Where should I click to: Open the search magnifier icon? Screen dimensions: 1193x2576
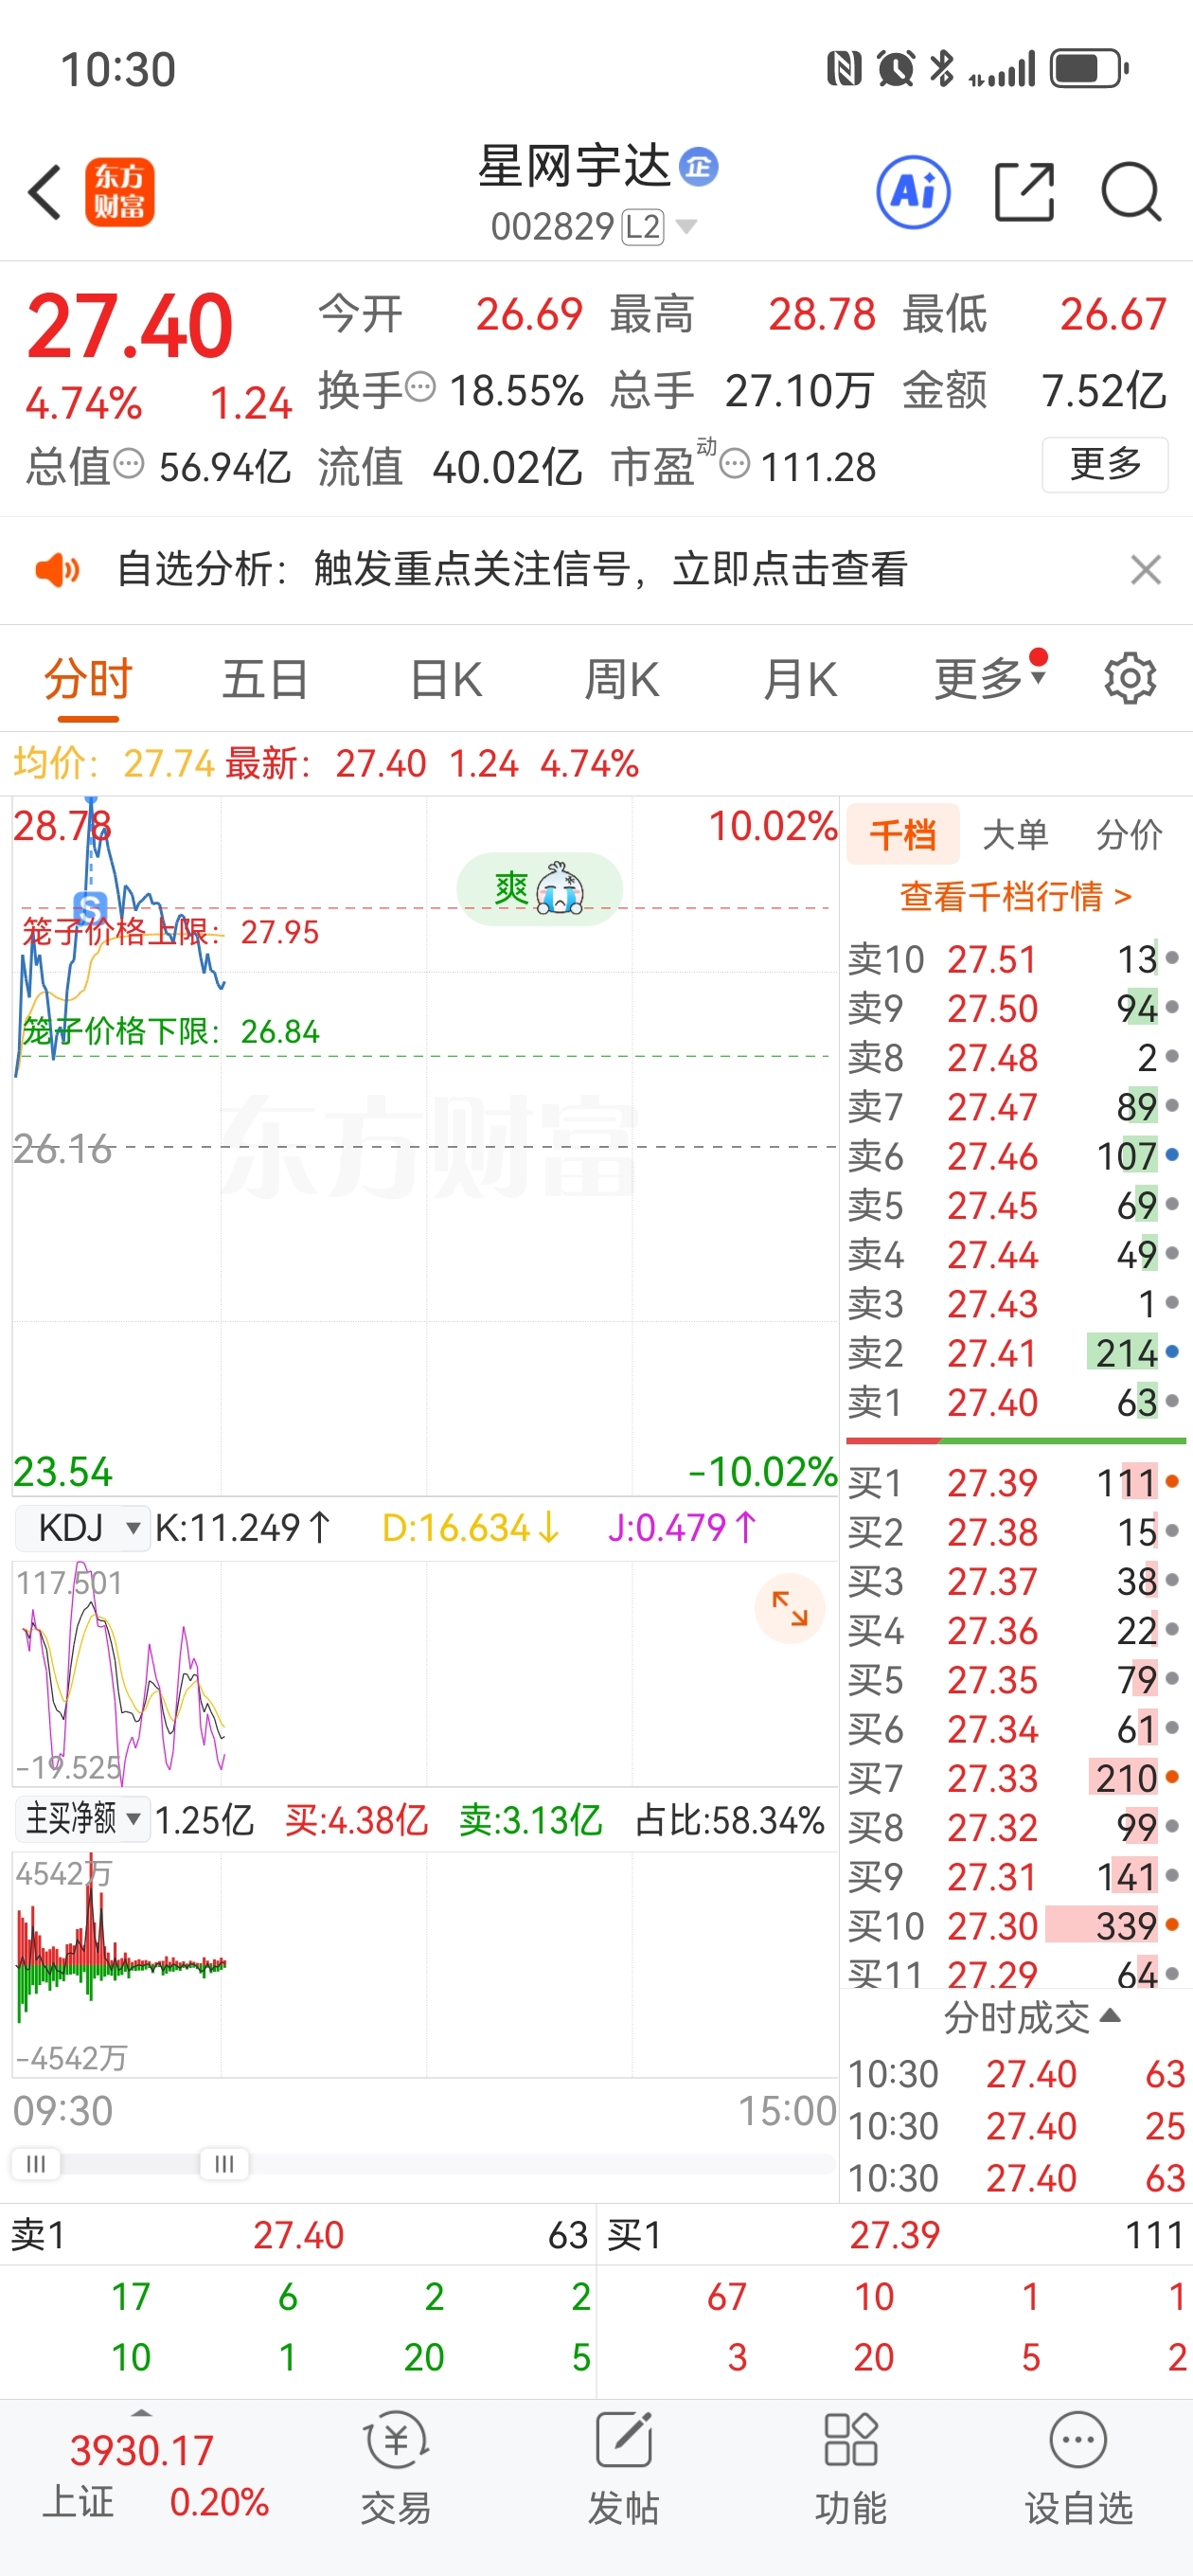(1131, 191)
